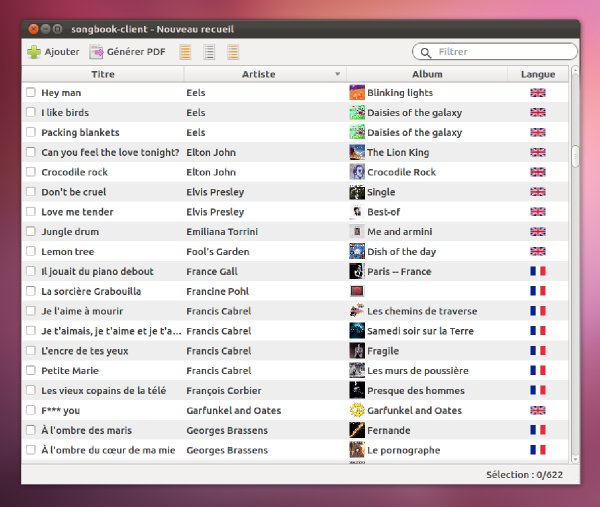Viewport: 600px width, 507px height.
Task: Check the box for Hey man
Action: pos(31,93)
